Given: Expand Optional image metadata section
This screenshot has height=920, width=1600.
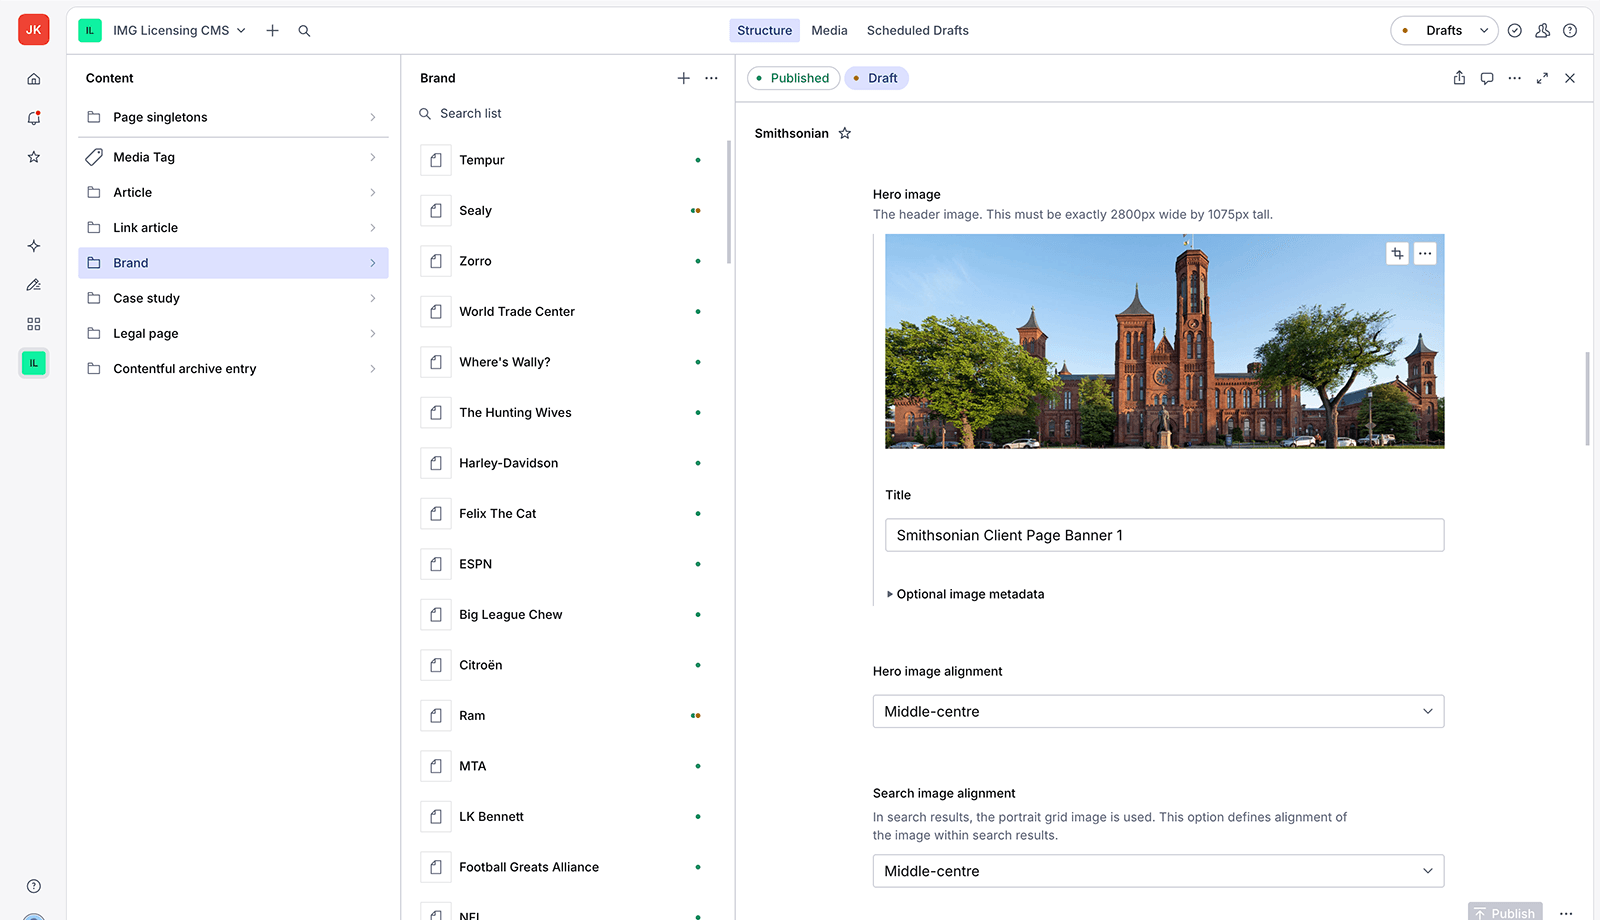Looking at the screenshot, I should pos(965,594).
